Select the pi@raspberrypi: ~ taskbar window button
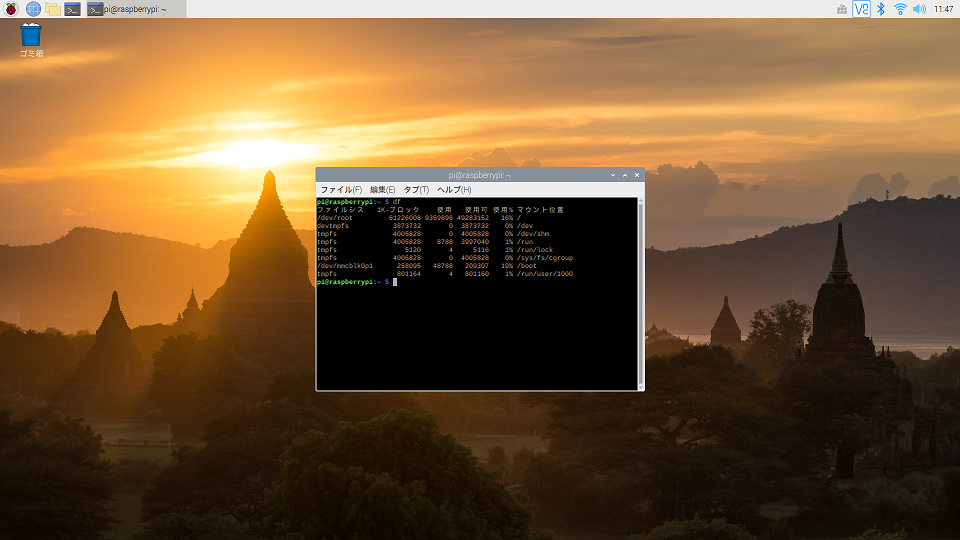The width and height of the screenshot is (960, 540). 135,9
